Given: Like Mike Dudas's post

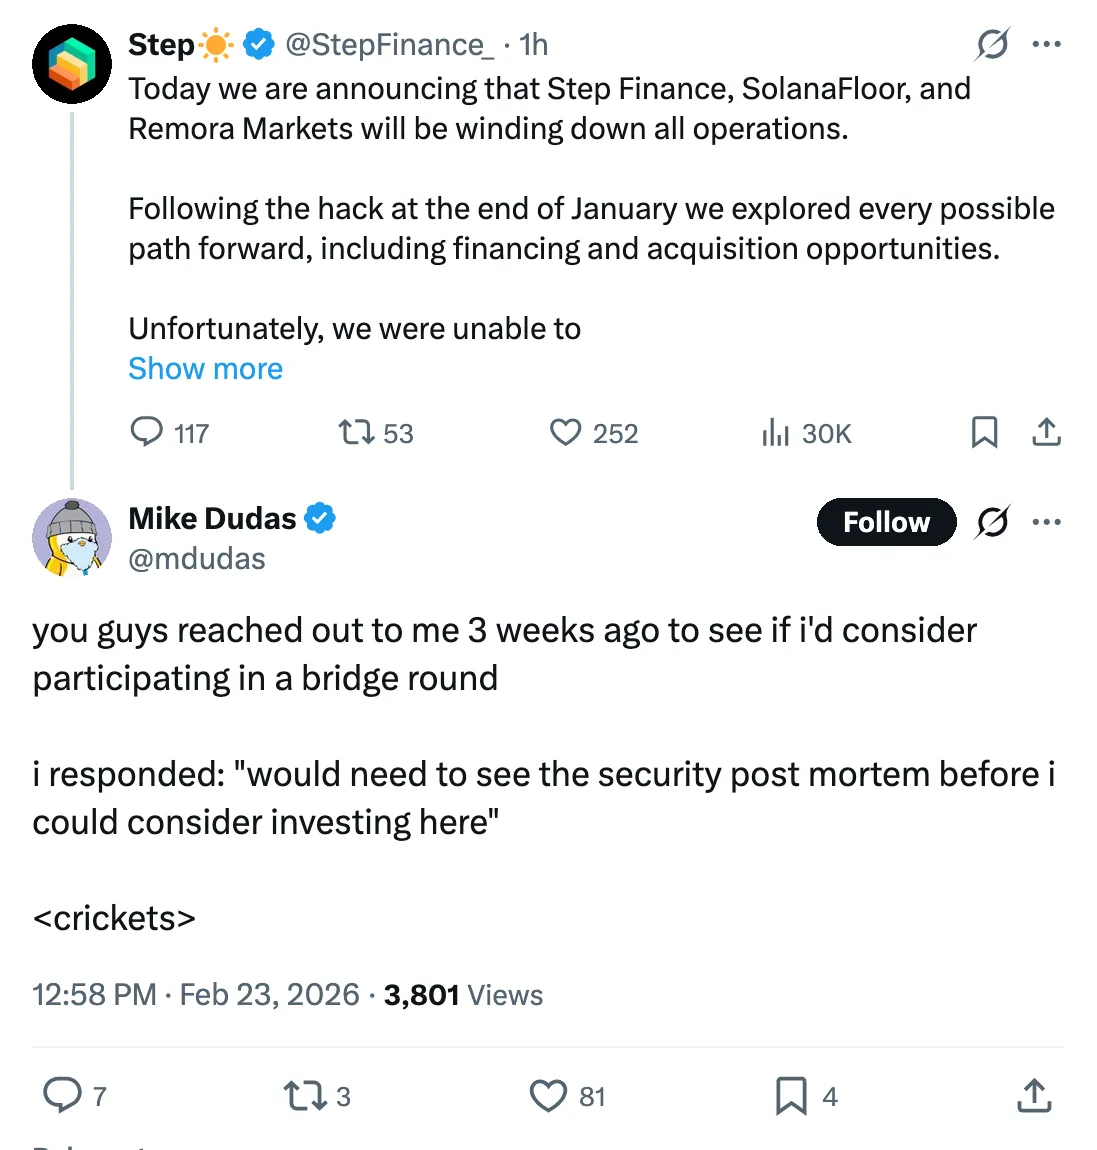Looking at the screenshot, I should click(548, 1096).
